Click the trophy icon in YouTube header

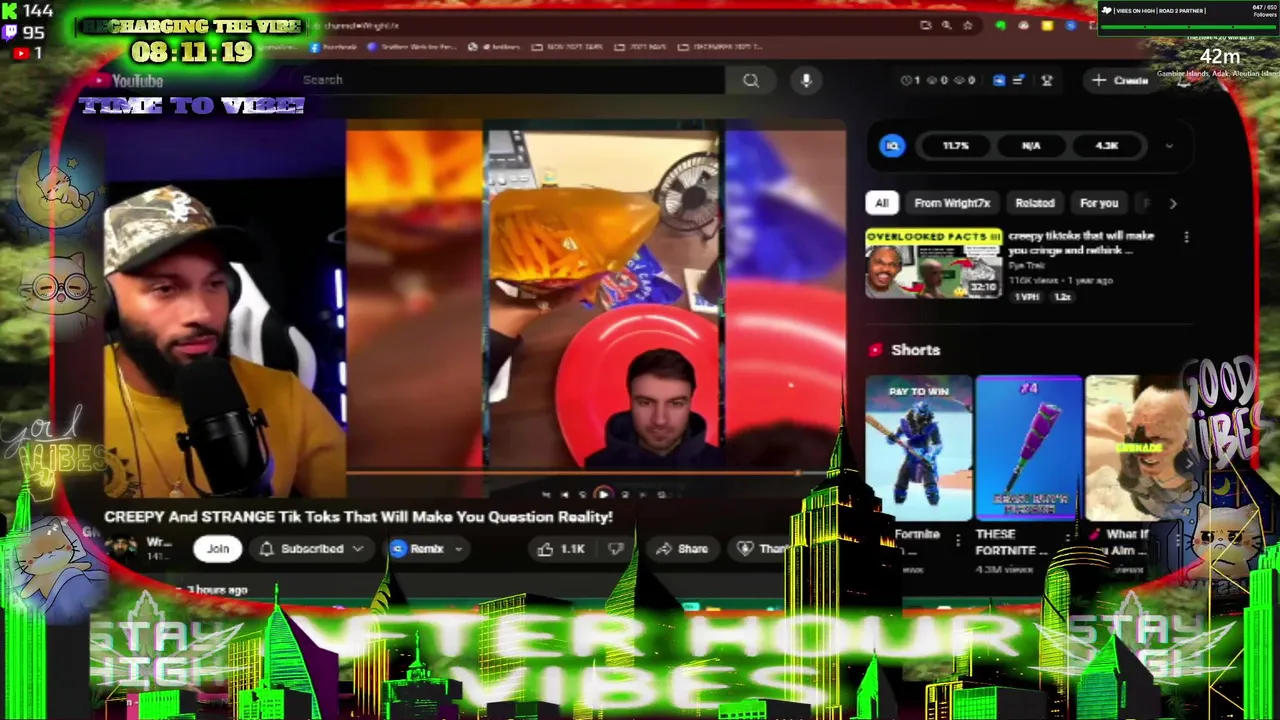click(1047, 80)
